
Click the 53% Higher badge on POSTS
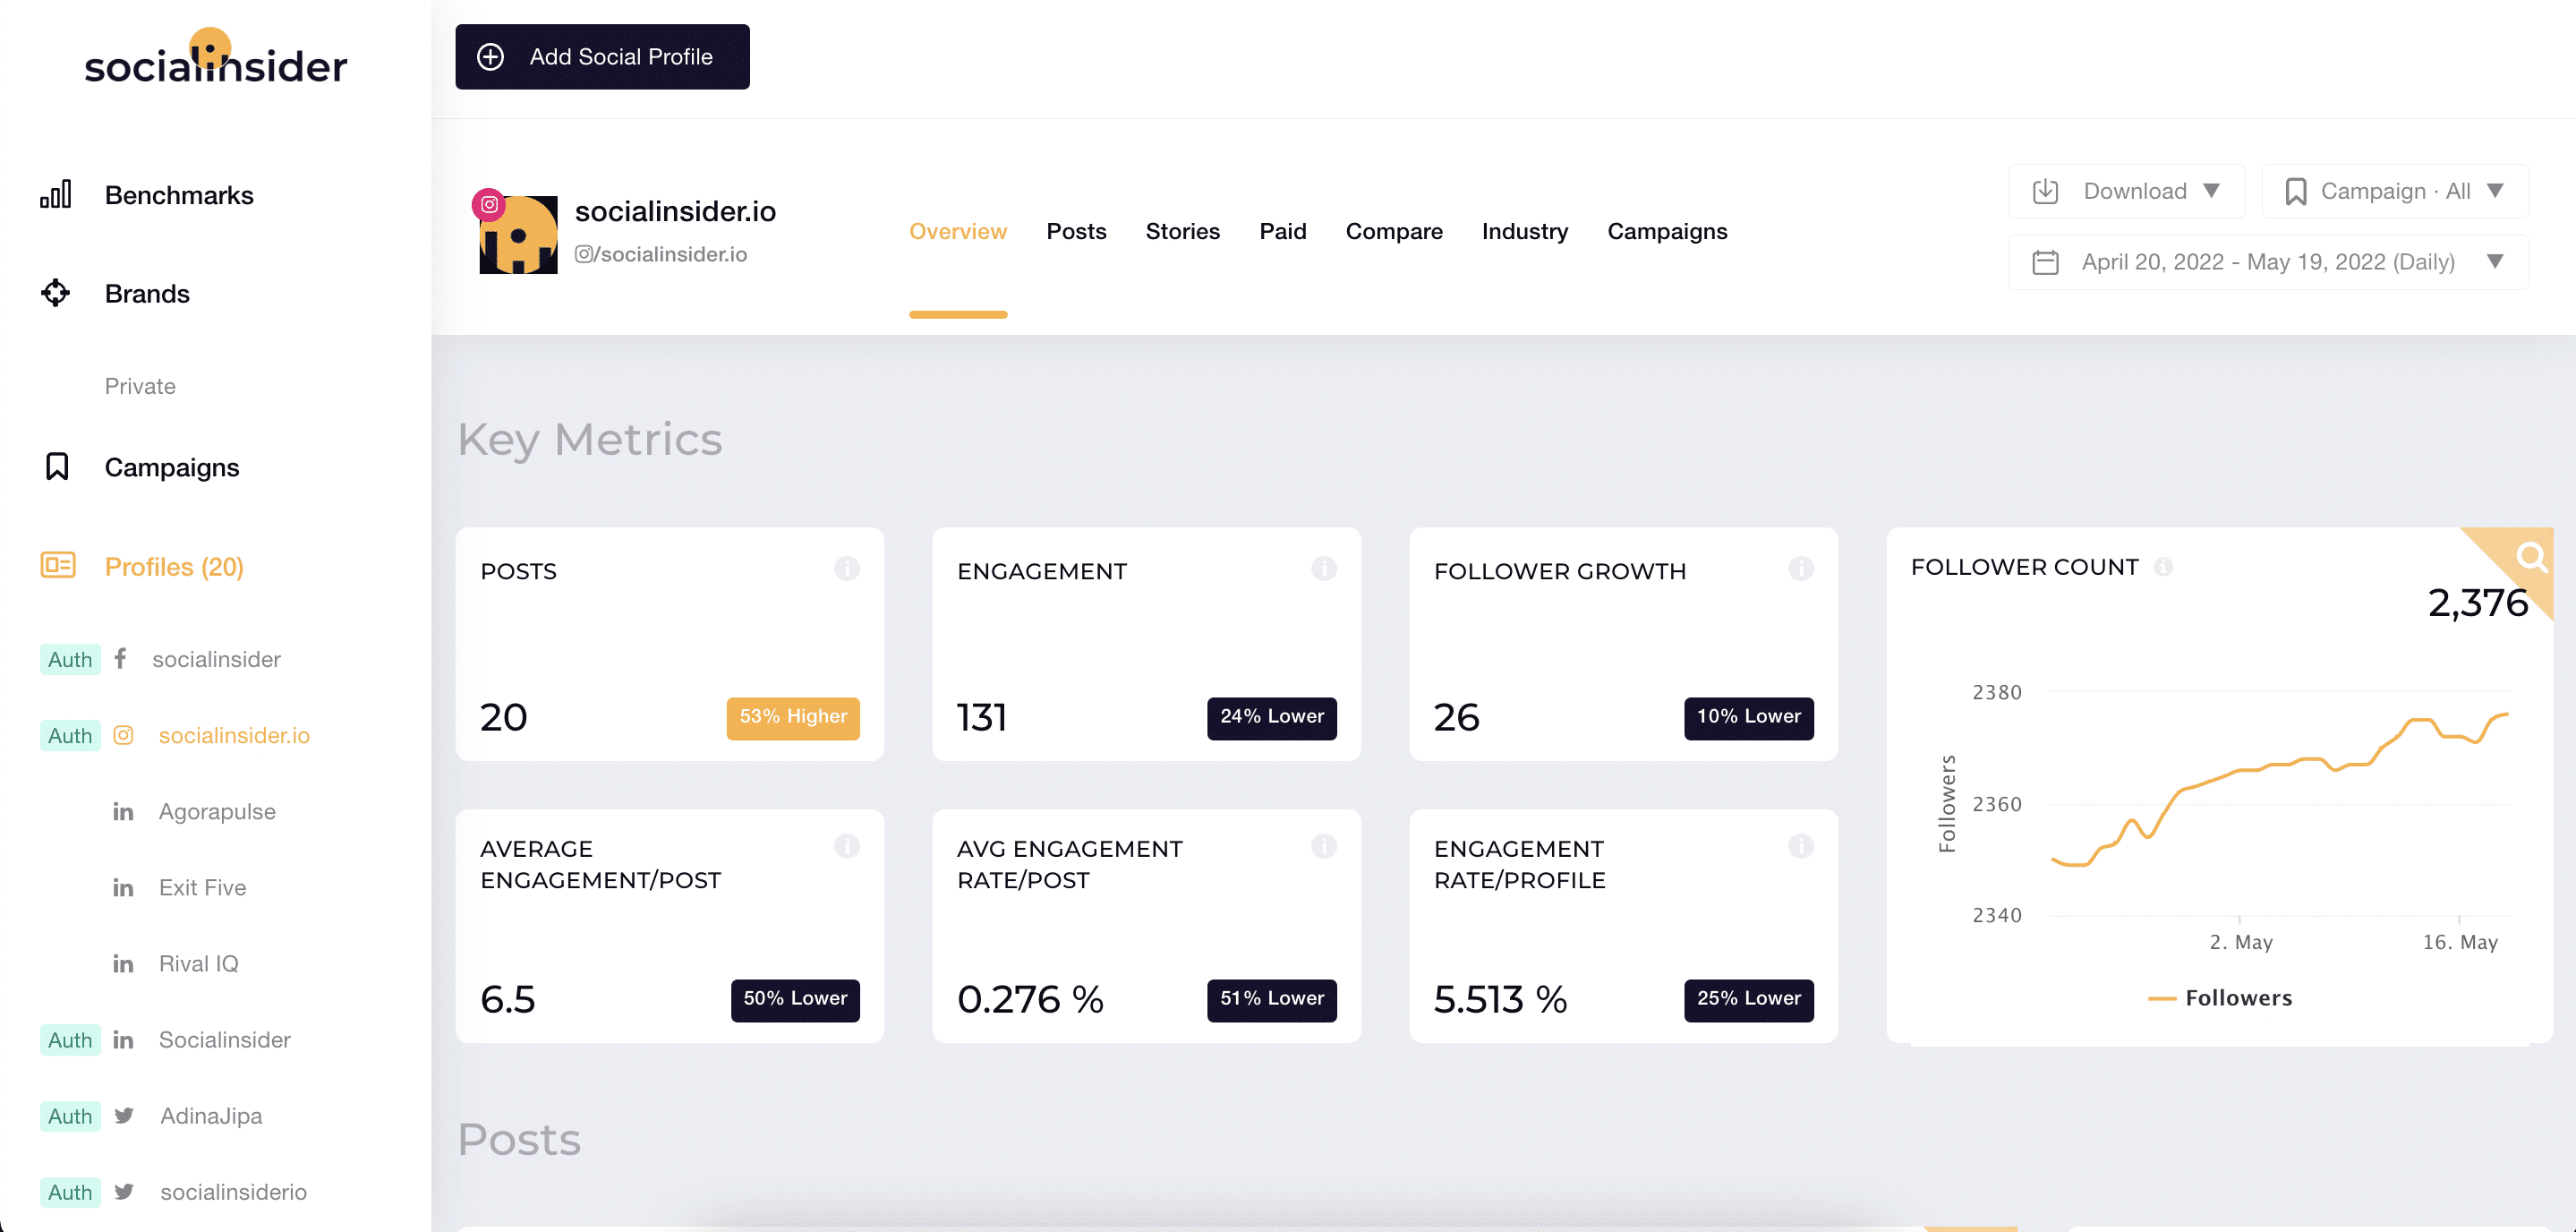coord(793,717)
